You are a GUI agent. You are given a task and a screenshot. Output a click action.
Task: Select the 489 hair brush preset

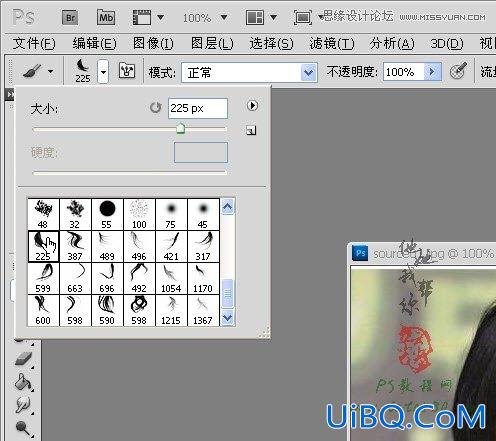107,246
